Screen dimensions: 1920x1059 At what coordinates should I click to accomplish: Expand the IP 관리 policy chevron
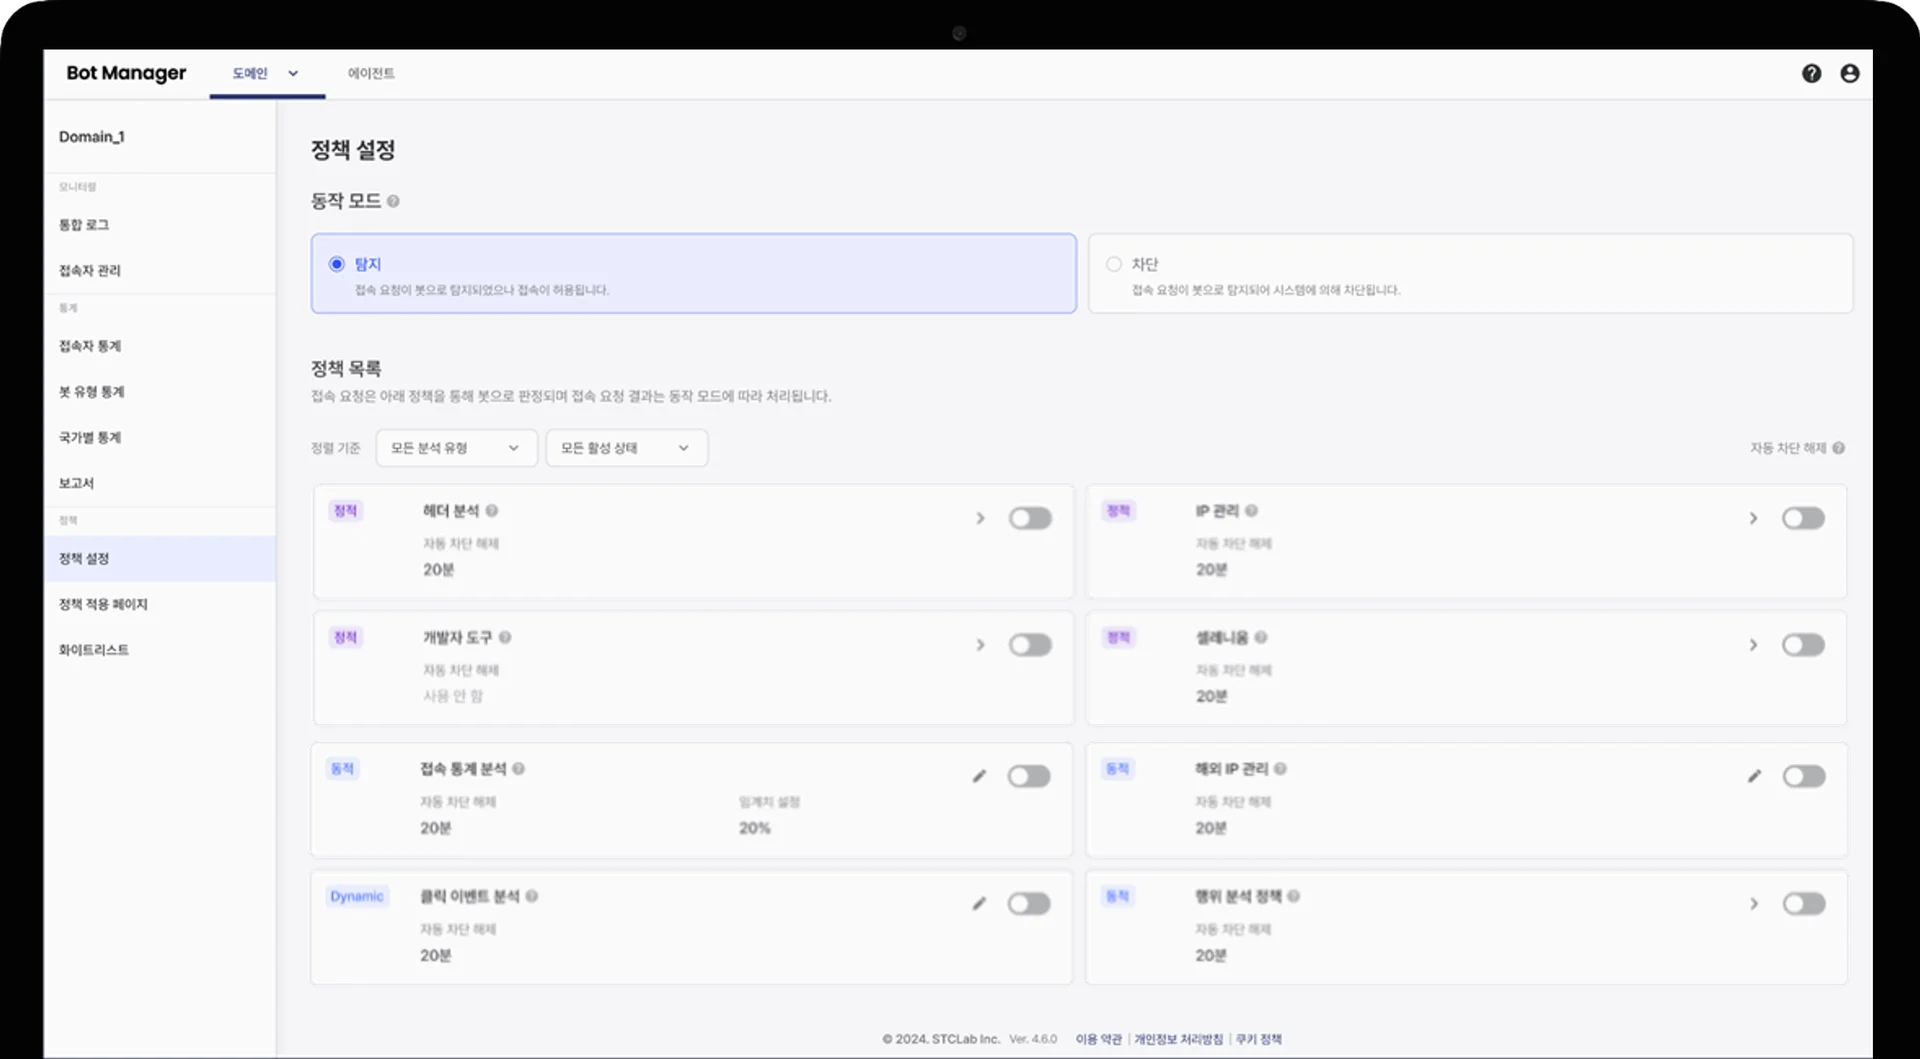click(x=1753, y=518)
